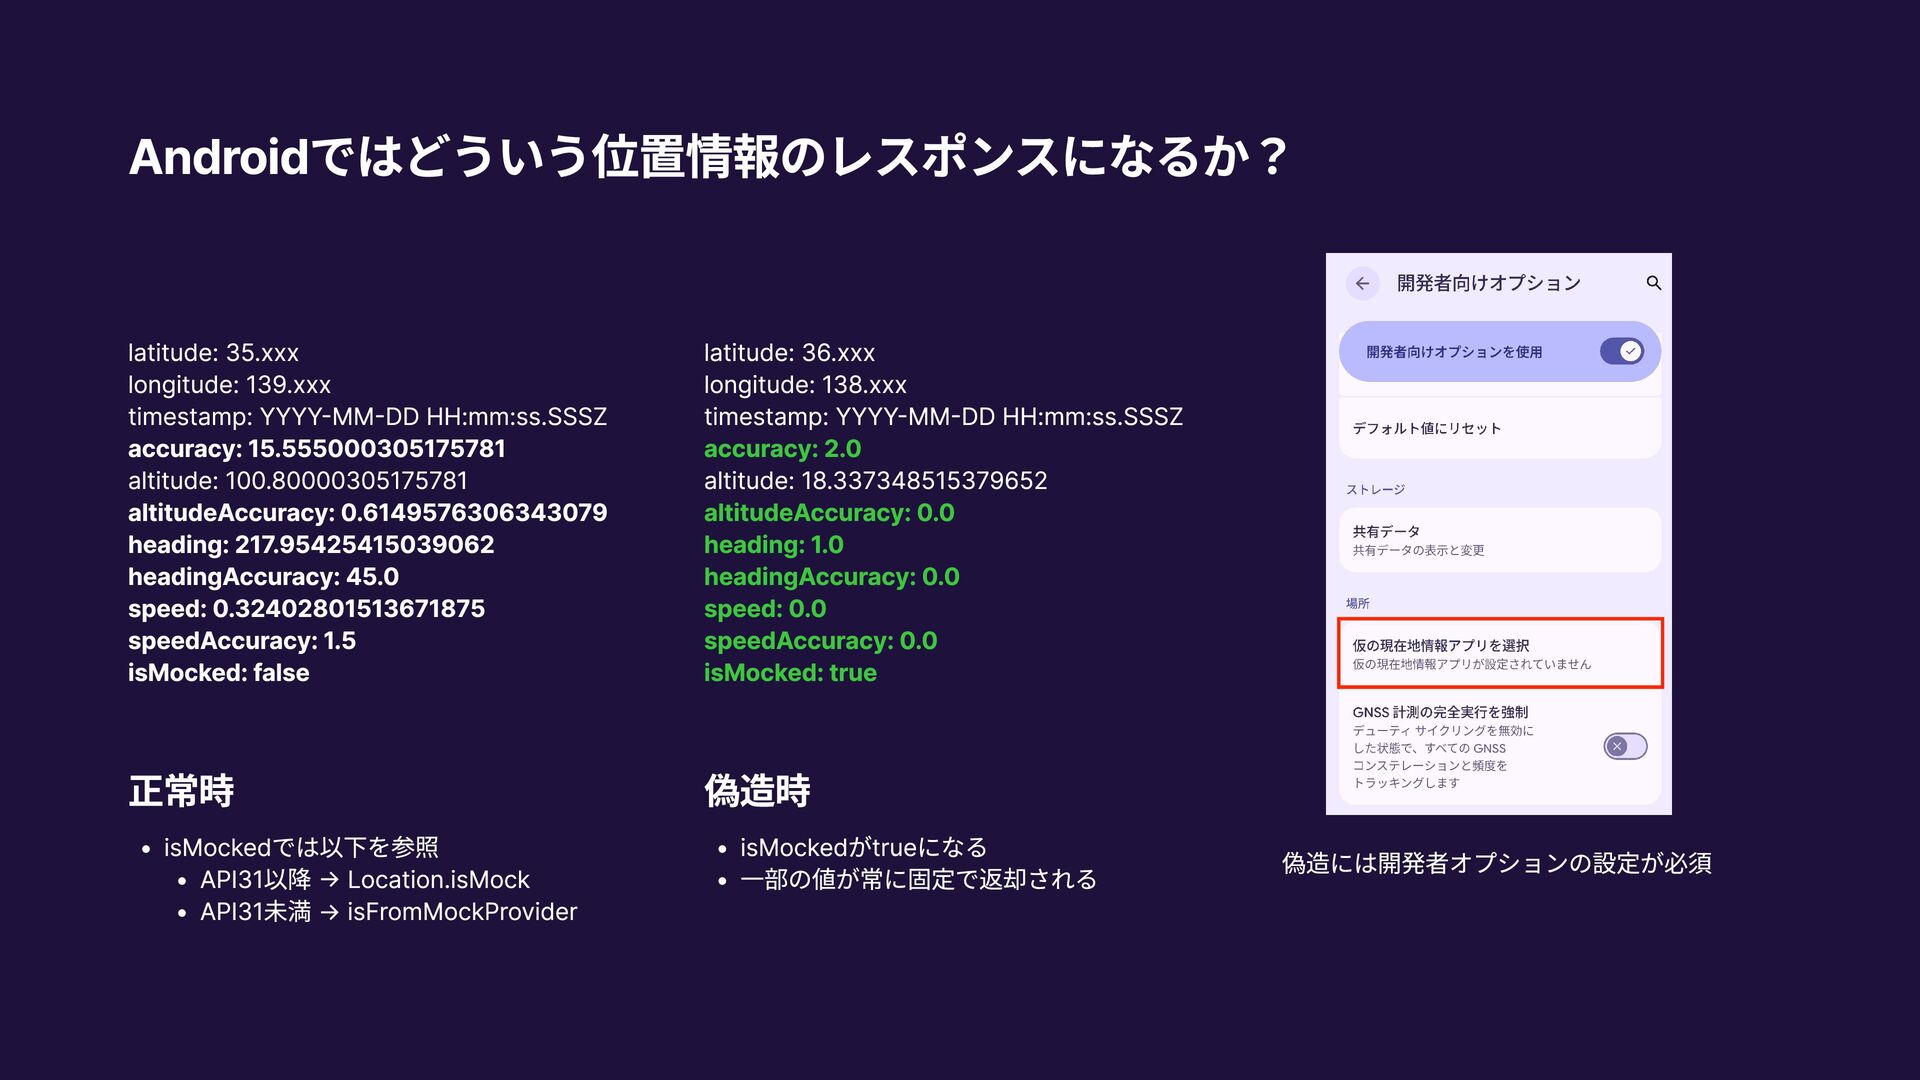Click the 場所 section header
This screenshot has height=1080, width=1920.
1357,603
